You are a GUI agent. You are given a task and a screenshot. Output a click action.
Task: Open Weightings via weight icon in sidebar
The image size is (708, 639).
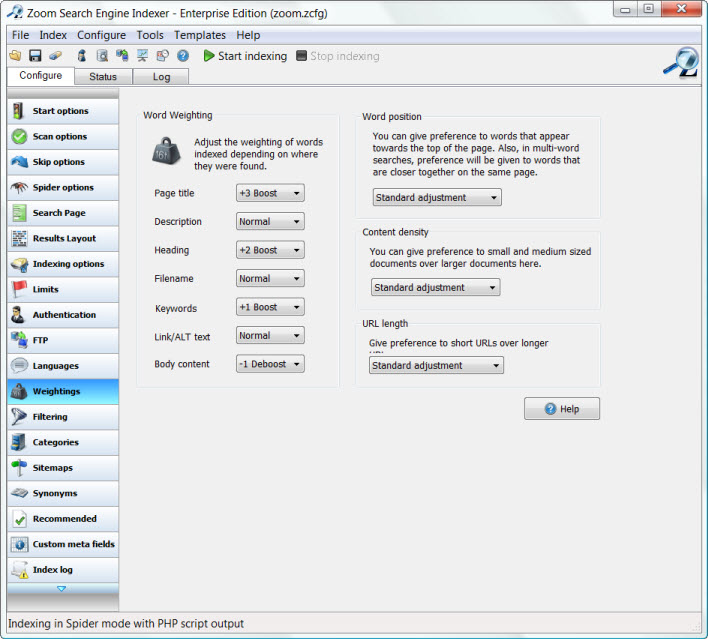tap(19, 391)
